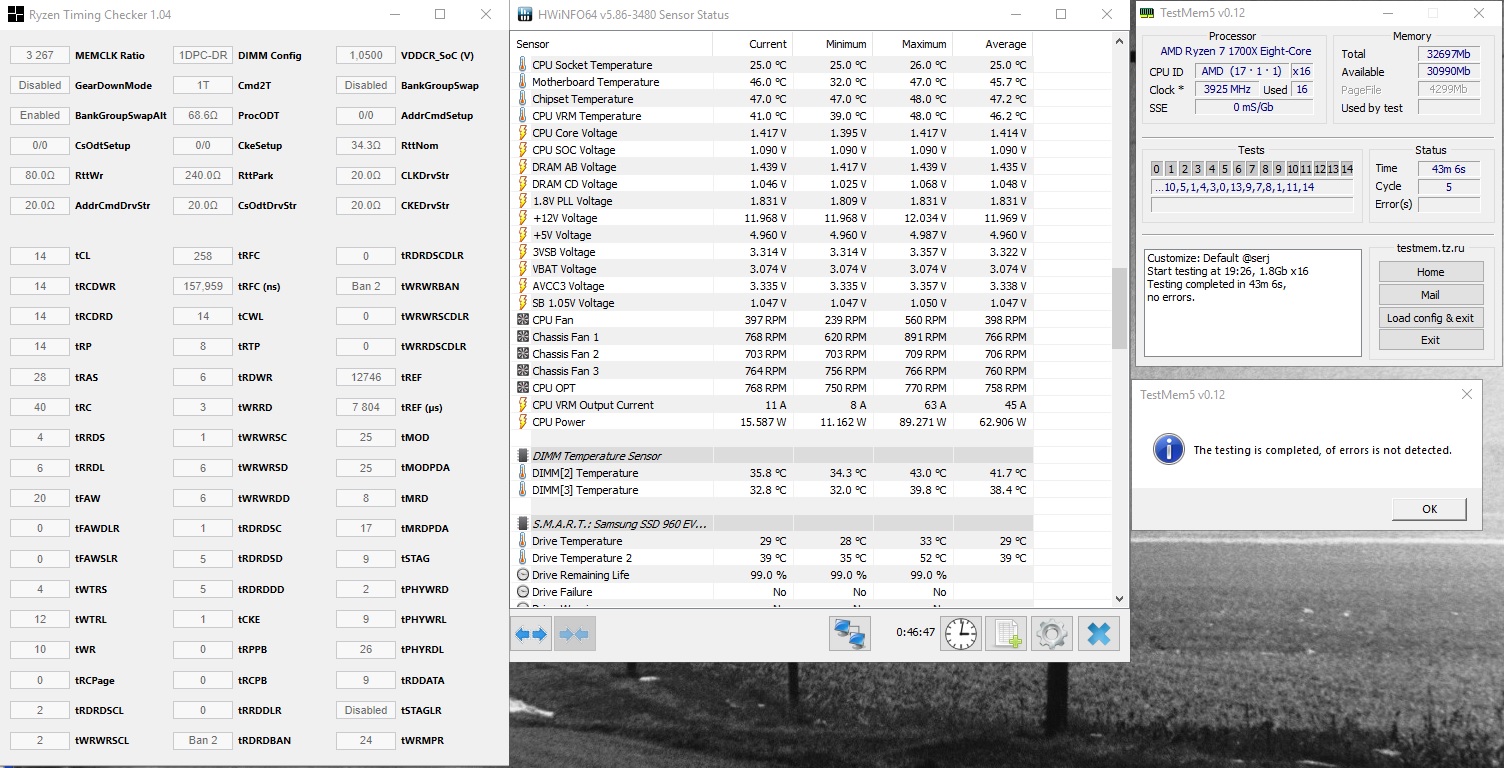Click the Total memory field 32697Mb in TestMem5
1504x768 pixels.
click(1450, 54)
